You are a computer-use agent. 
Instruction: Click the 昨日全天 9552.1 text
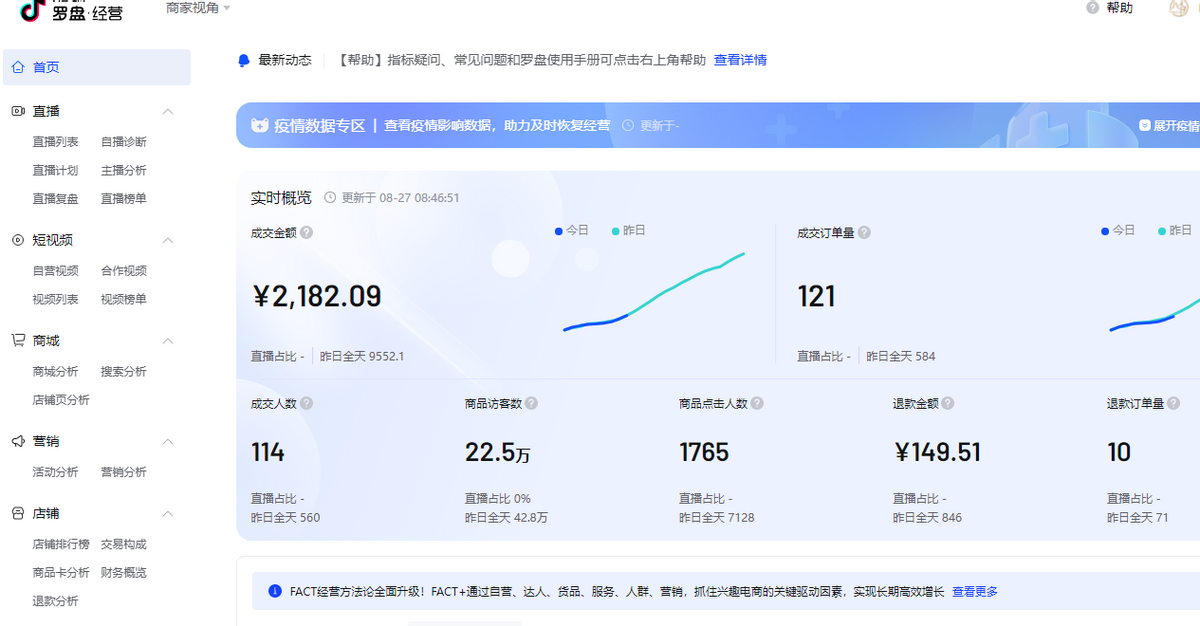tap(362, 356)
